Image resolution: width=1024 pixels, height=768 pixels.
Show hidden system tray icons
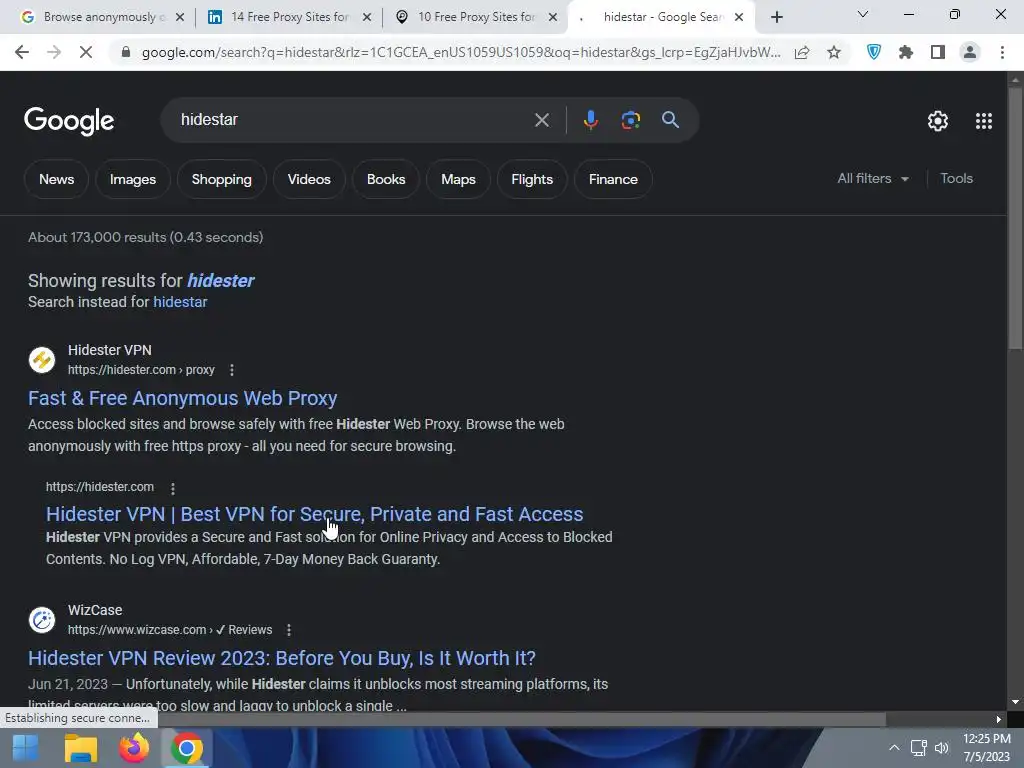tap(894, 748)
